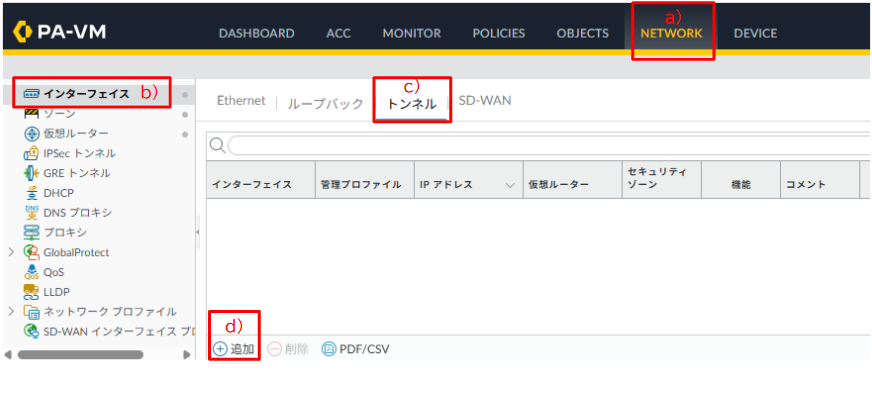Expand the GlobalProtect tree node

[12, 252]
